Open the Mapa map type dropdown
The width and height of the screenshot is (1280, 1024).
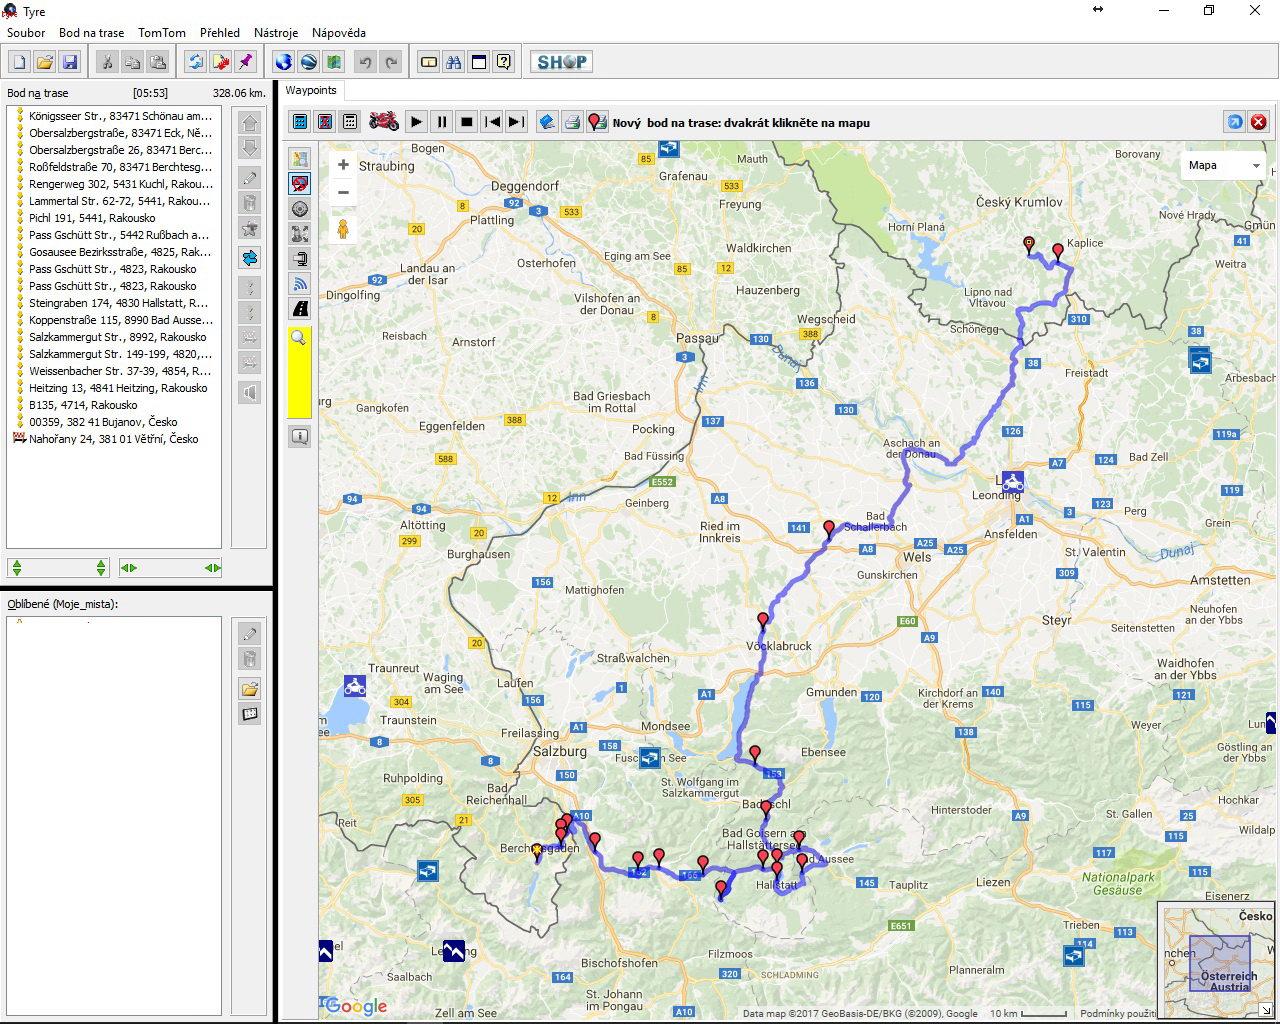[x=1224, y=165]
